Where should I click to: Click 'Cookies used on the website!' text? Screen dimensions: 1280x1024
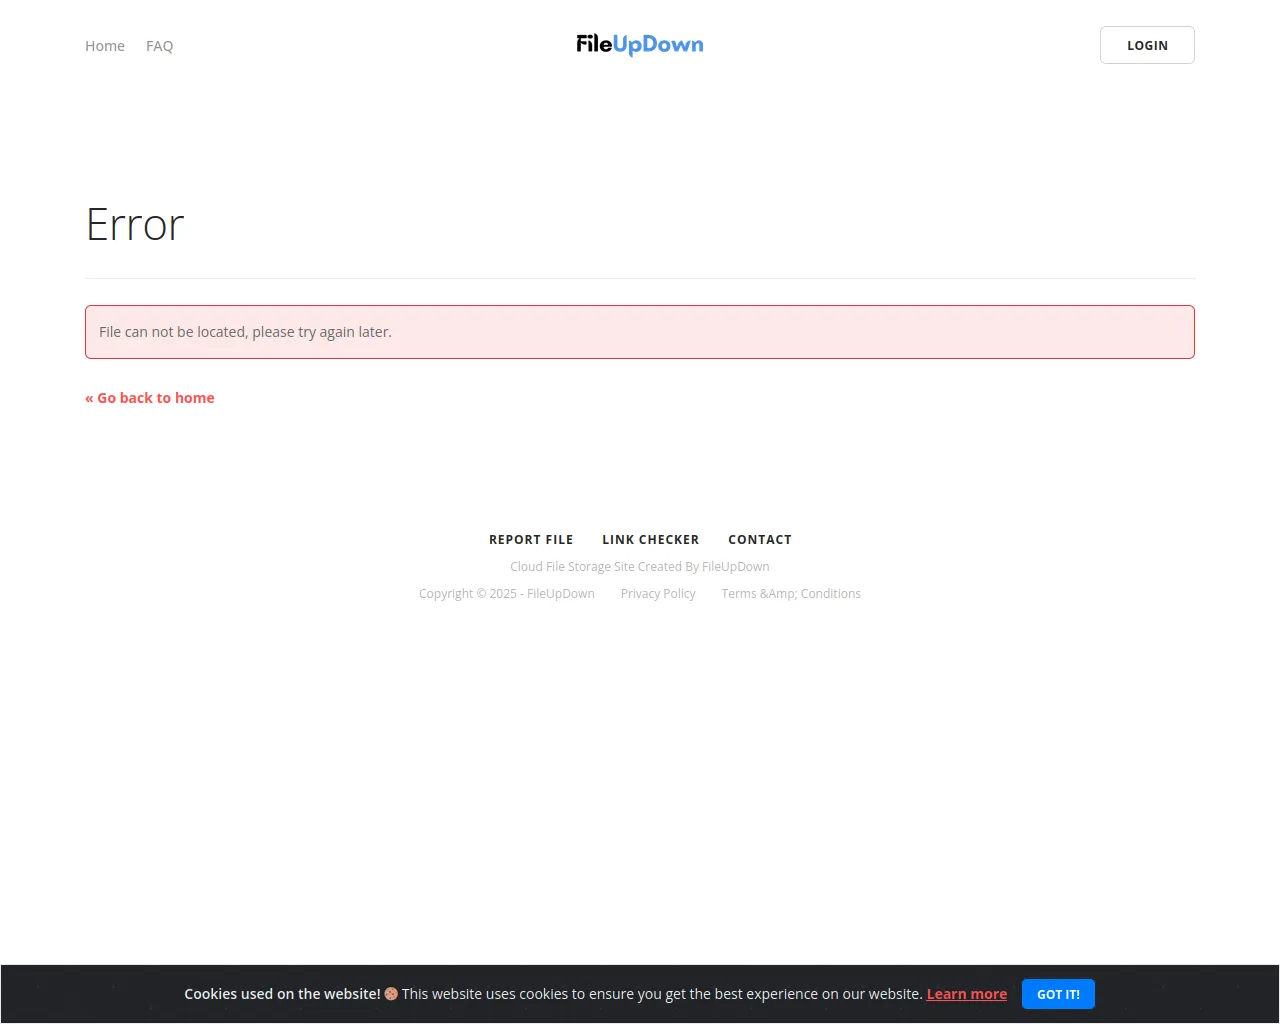pos(282,994)
